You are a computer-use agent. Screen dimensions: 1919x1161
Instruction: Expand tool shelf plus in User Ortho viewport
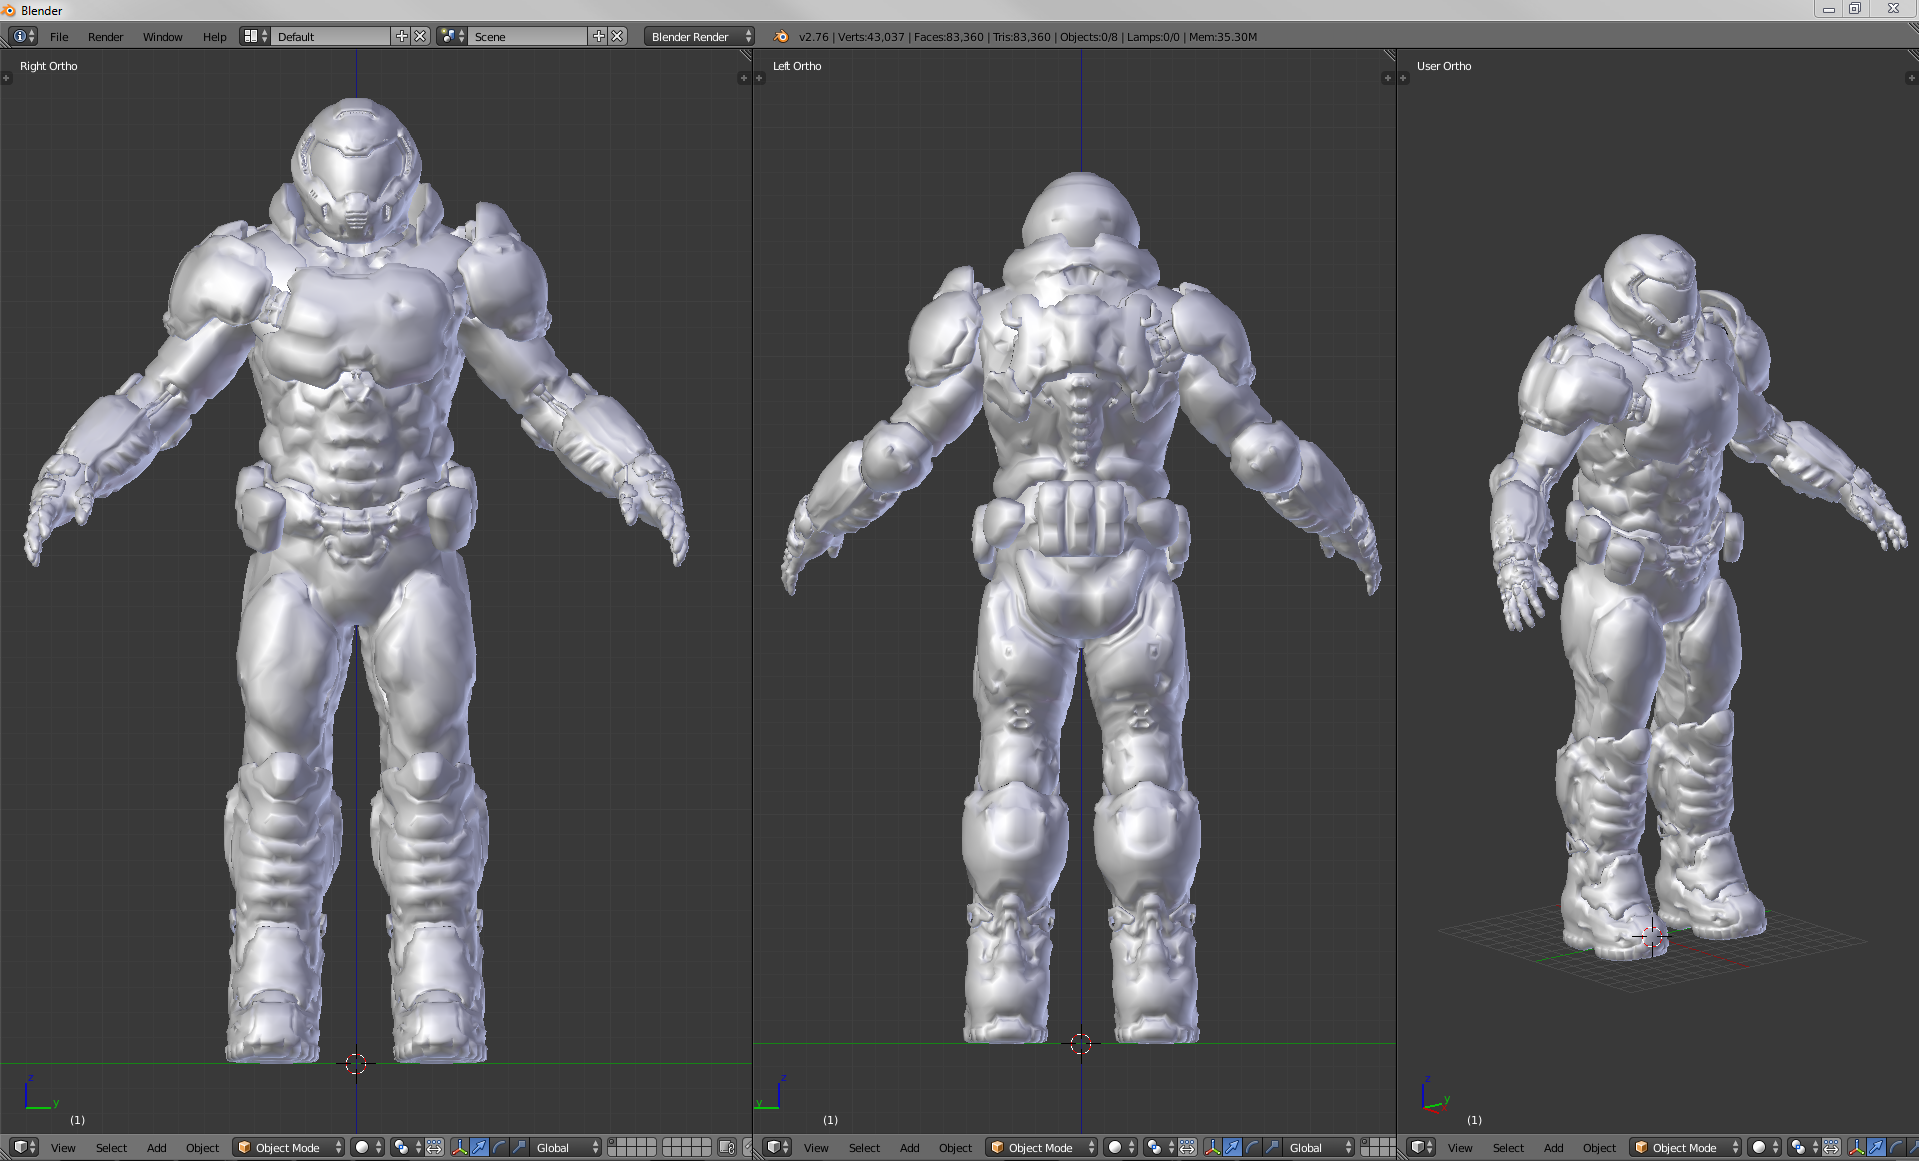point(1403,78)
